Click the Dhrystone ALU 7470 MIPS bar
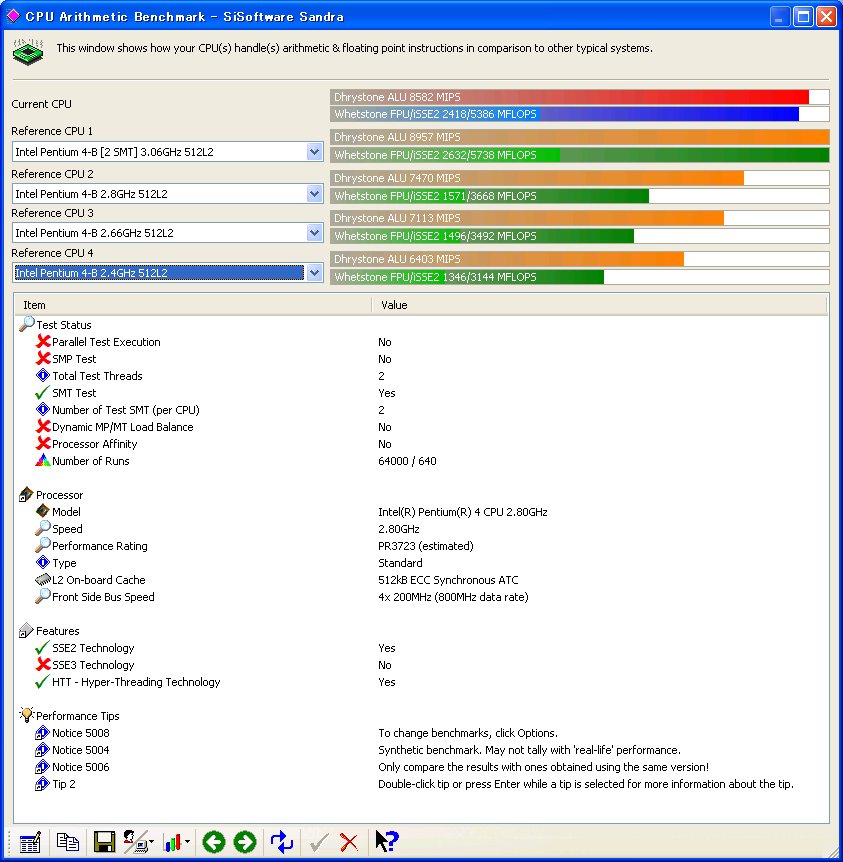This screenshot has height=862, width=843. point(580,178)
